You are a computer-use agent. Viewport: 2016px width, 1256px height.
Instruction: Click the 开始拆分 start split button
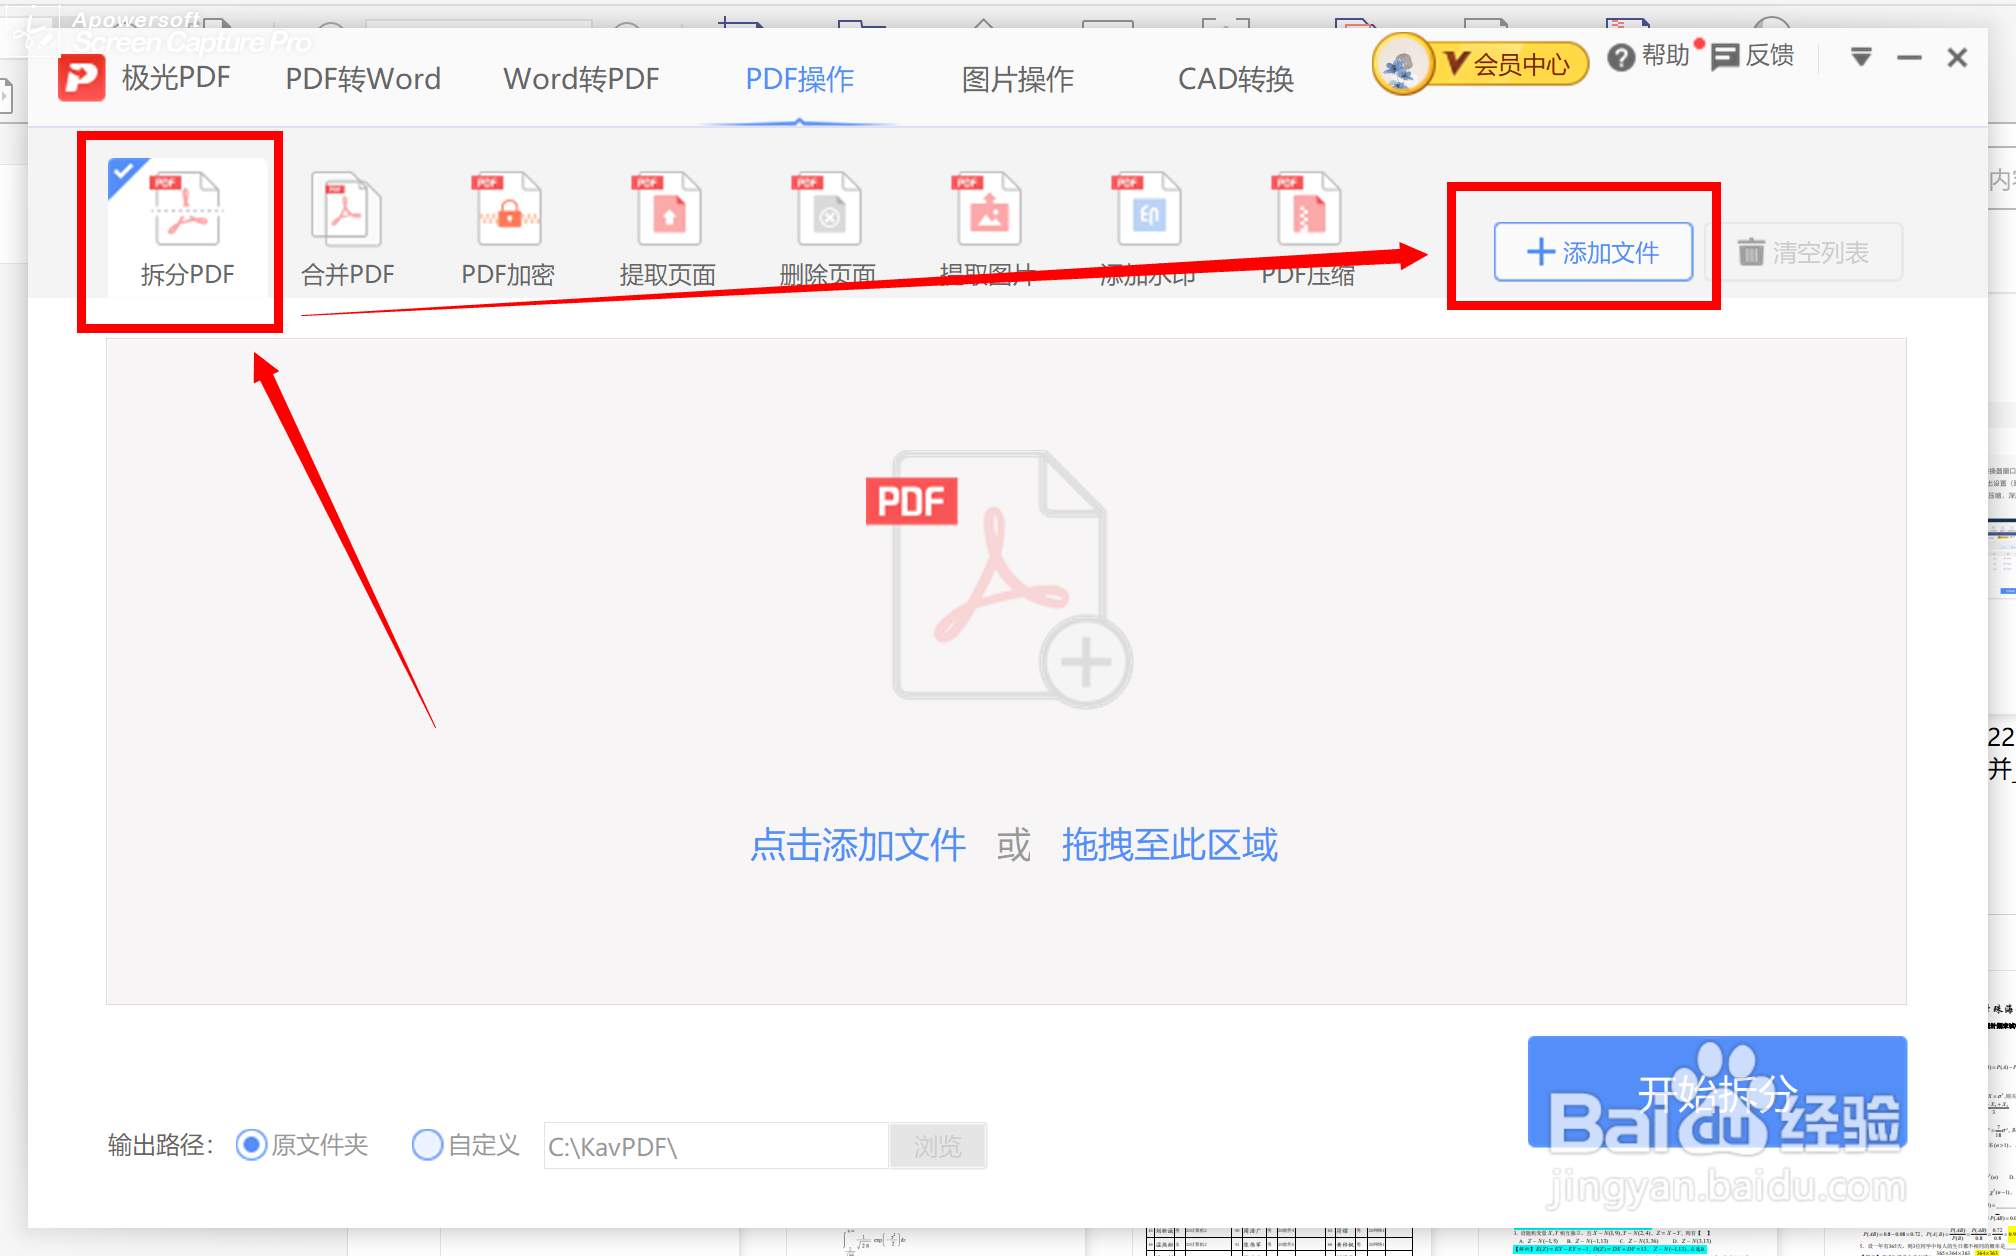pyautogui.click(x=1717, y=1093)
